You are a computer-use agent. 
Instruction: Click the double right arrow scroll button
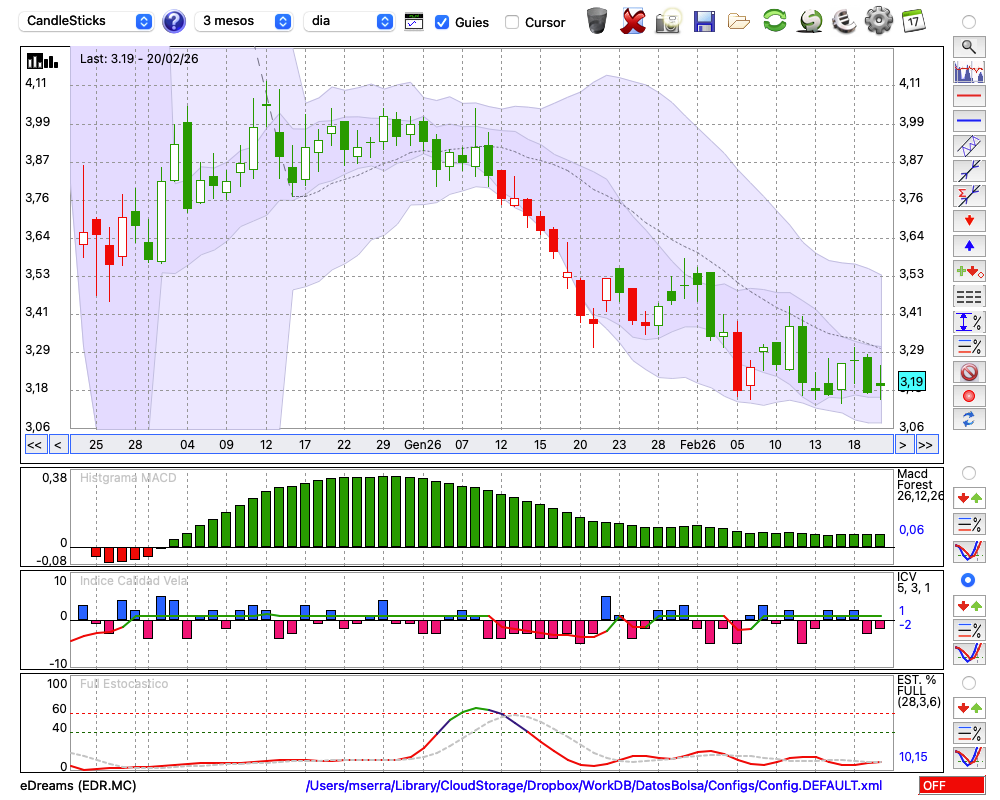[926, 445]
